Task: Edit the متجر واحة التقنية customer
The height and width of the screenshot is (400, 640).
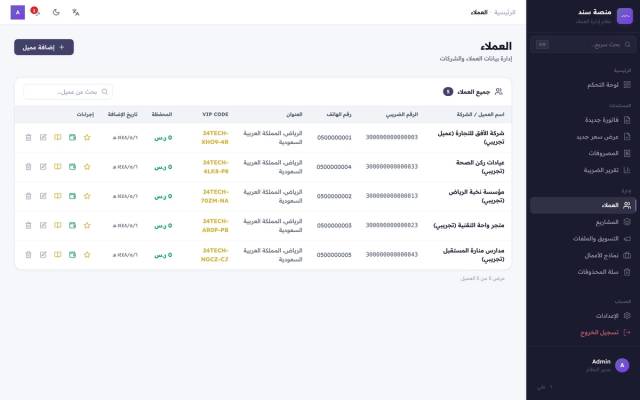Action: pyautogui.click(x=43, y=225)
